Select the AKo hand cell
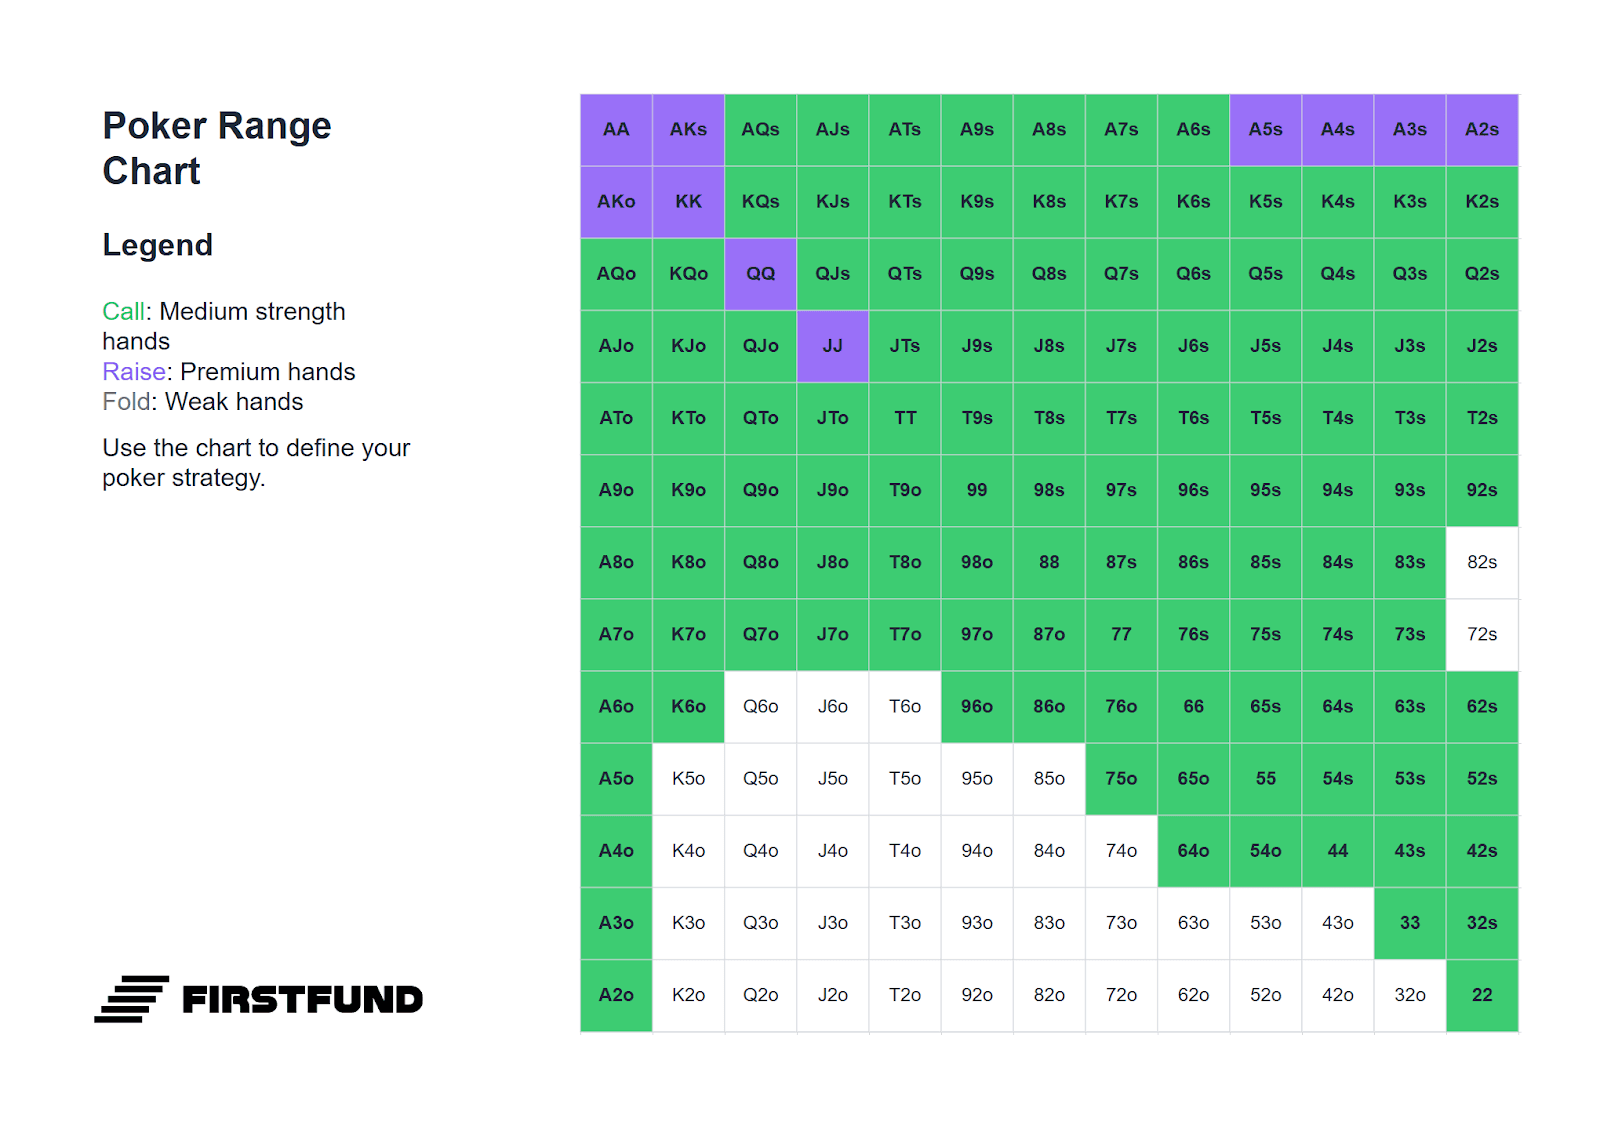Image resolution: width=1600 pixels, height=1129 pixels. click(616, 202)
